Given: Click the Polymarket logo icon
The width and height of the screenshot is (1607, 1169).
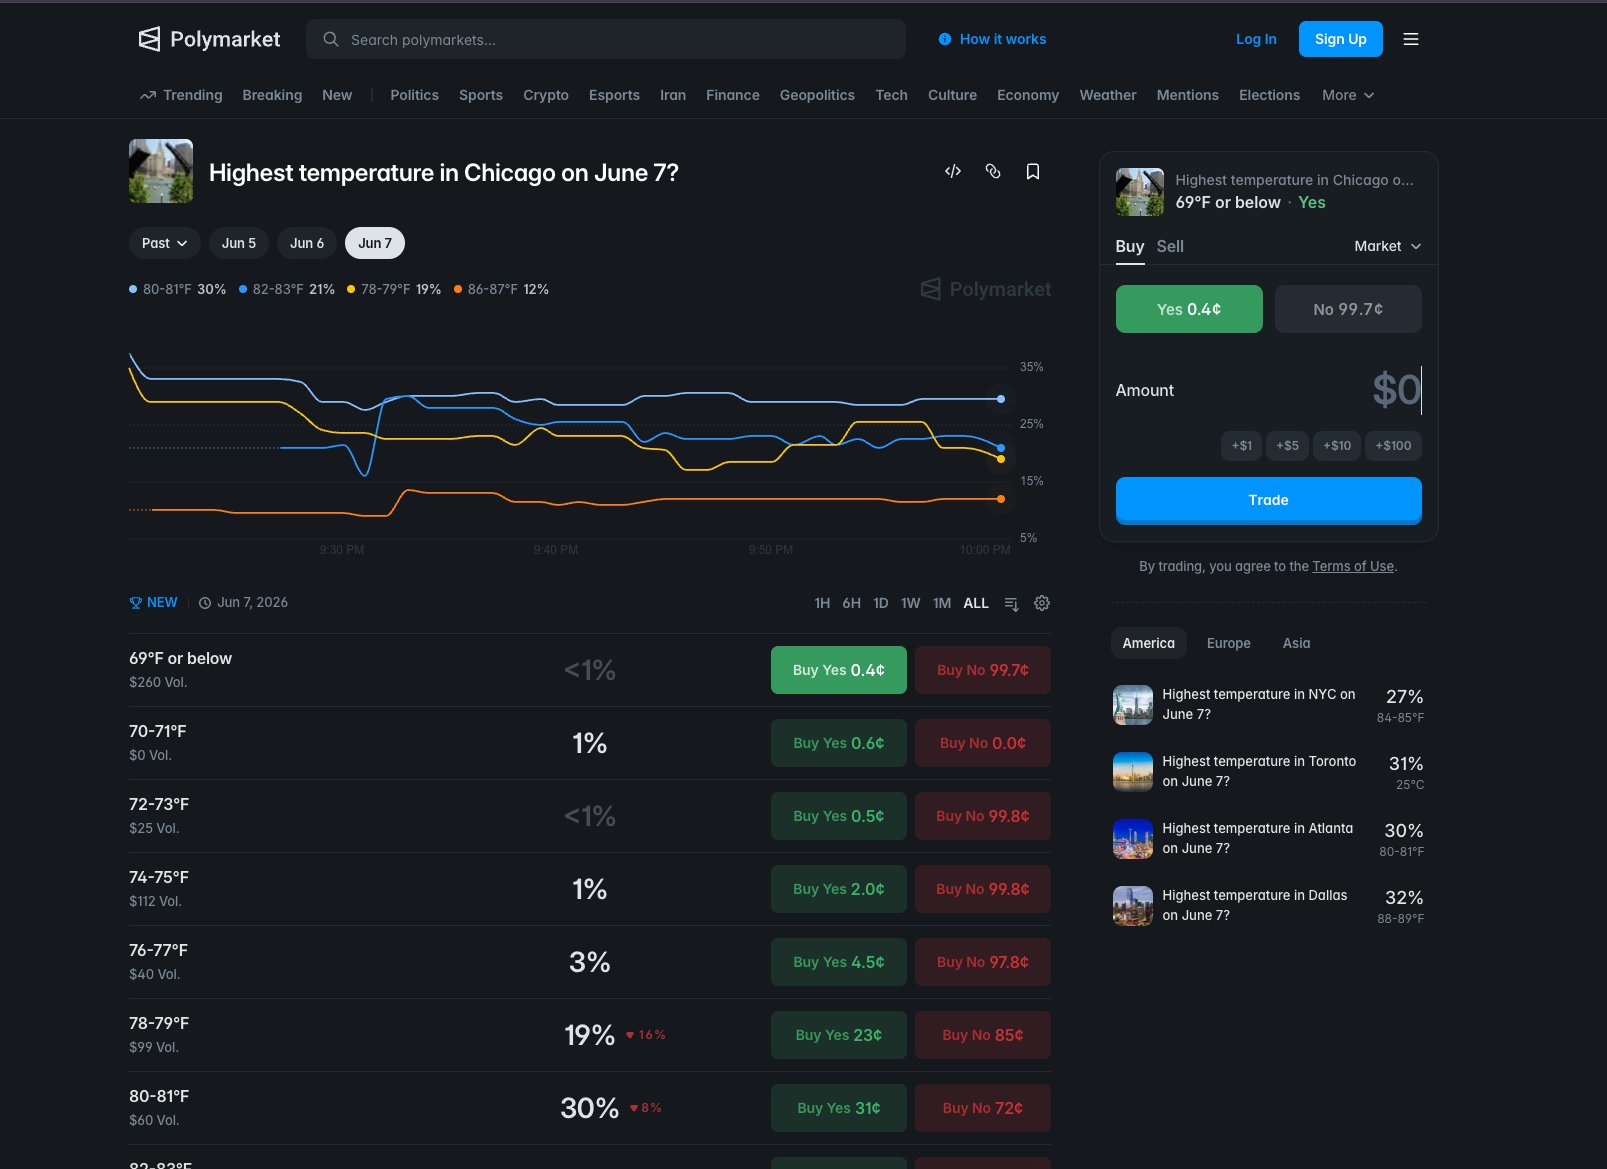Looking at the screenshot, I should click(149, 39).
